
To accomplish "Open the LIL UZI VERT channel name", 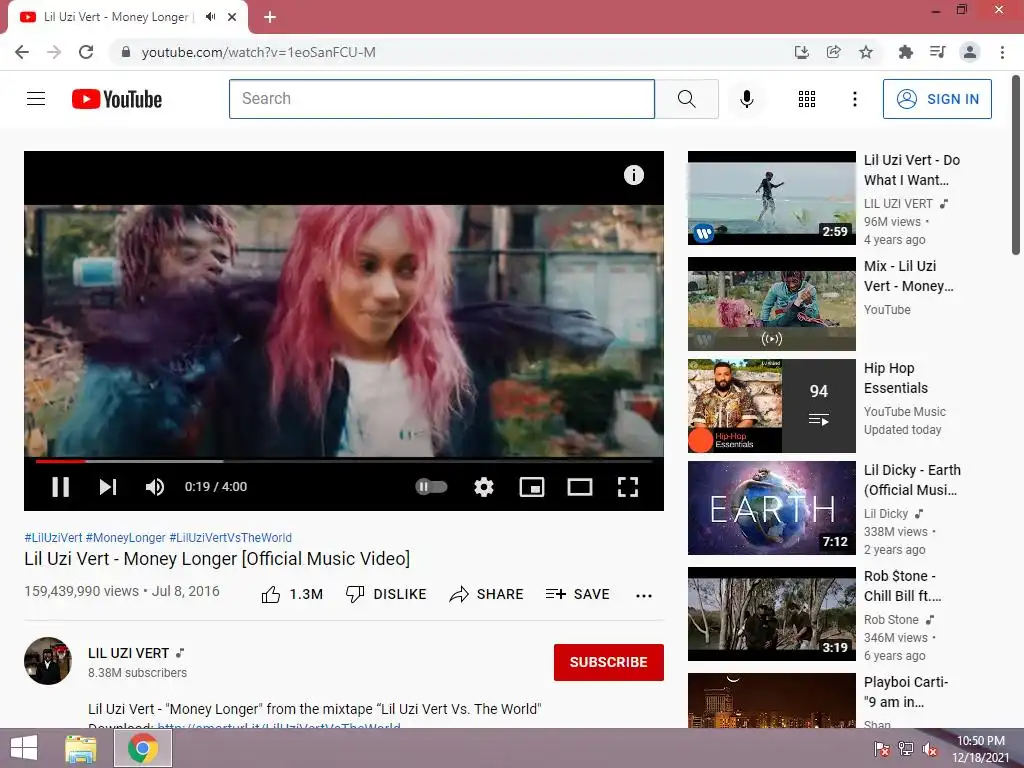I will point(129,653).
